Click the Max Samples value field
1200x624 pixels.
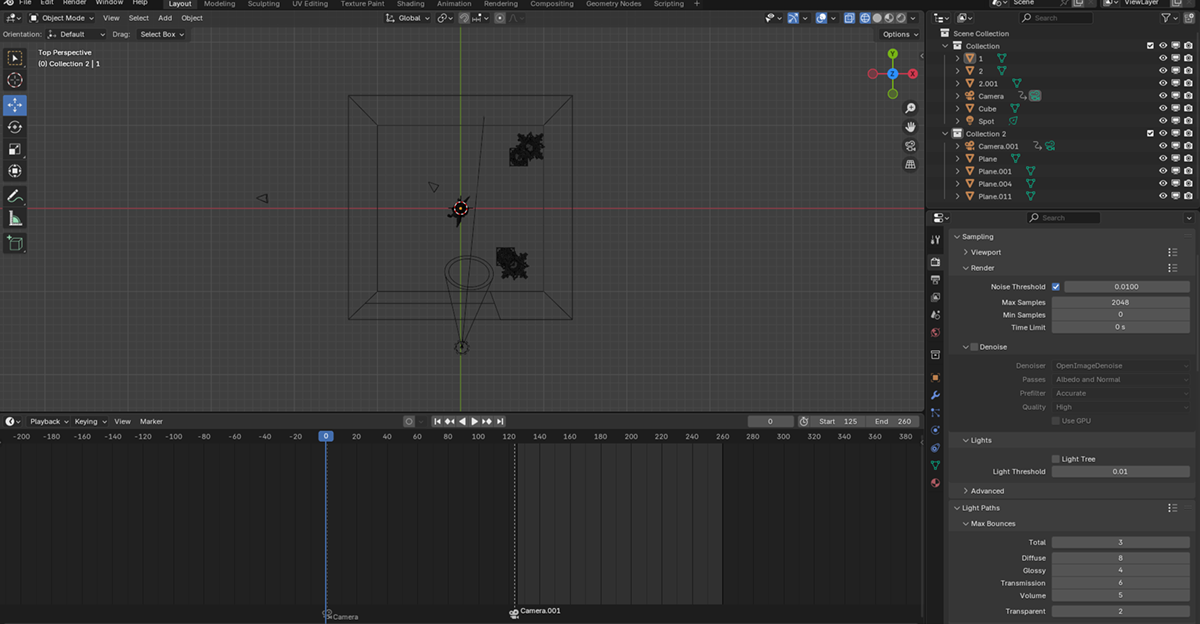pyautogui.click(x=1120, y=302)
